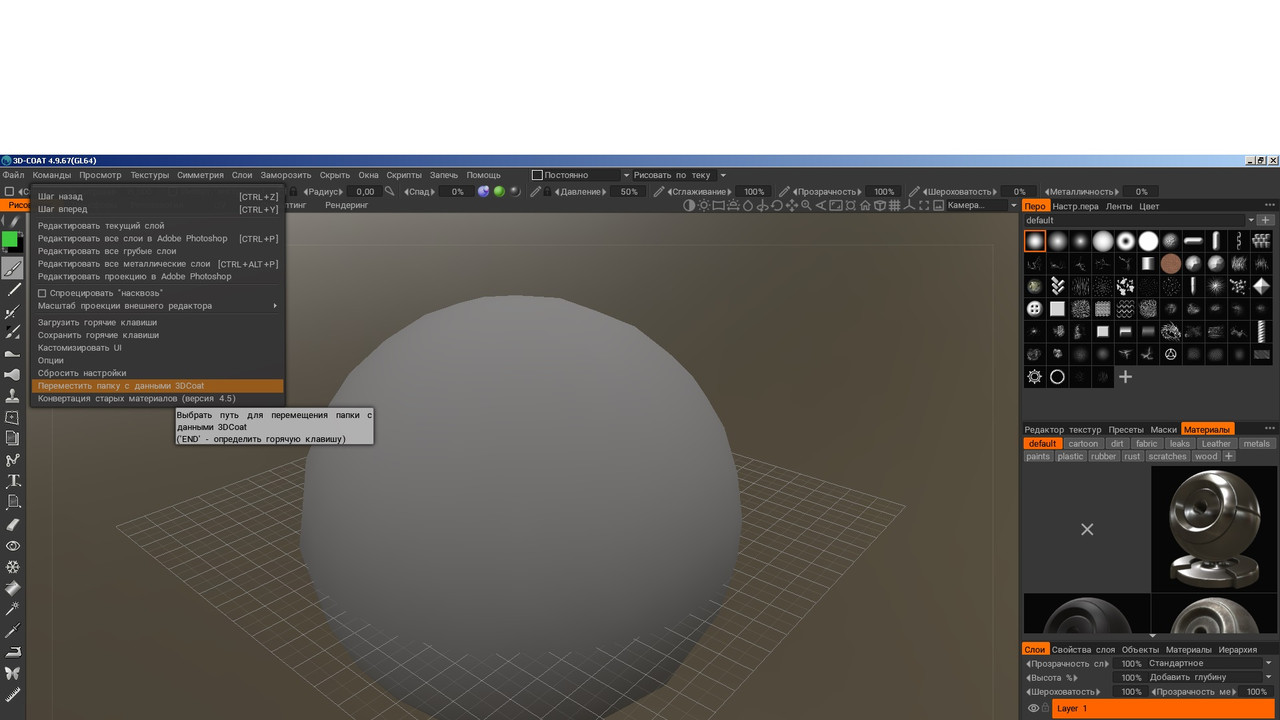This screenshot has height=720, width=1280.
Task: Add new material folder with plus button
Action: point(1229,456)
